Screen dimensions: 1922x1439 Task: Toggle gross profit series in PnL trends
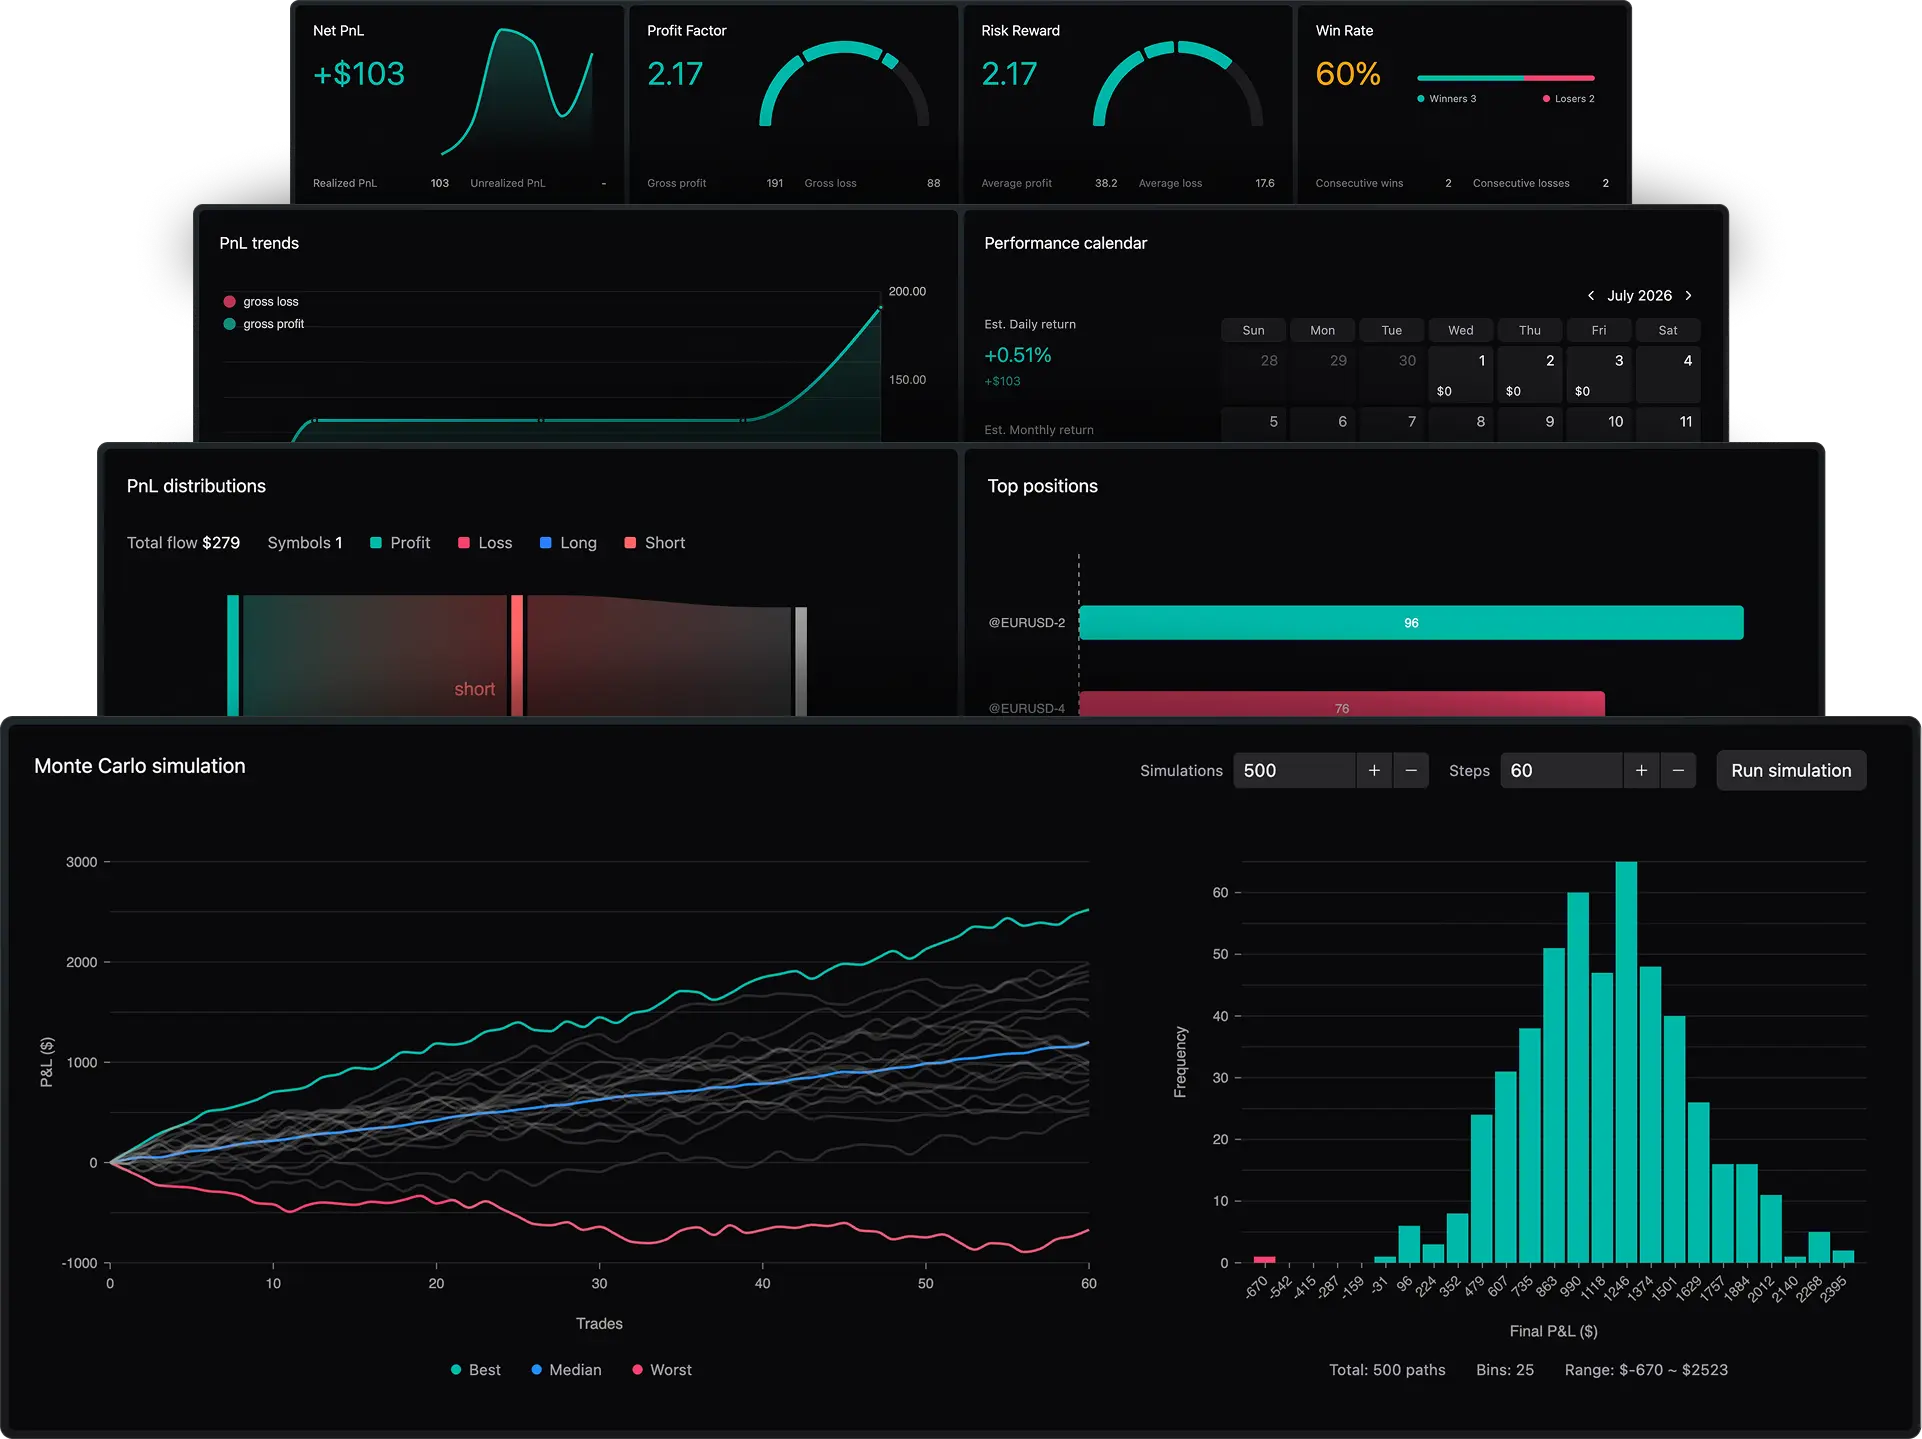point(264,324)
